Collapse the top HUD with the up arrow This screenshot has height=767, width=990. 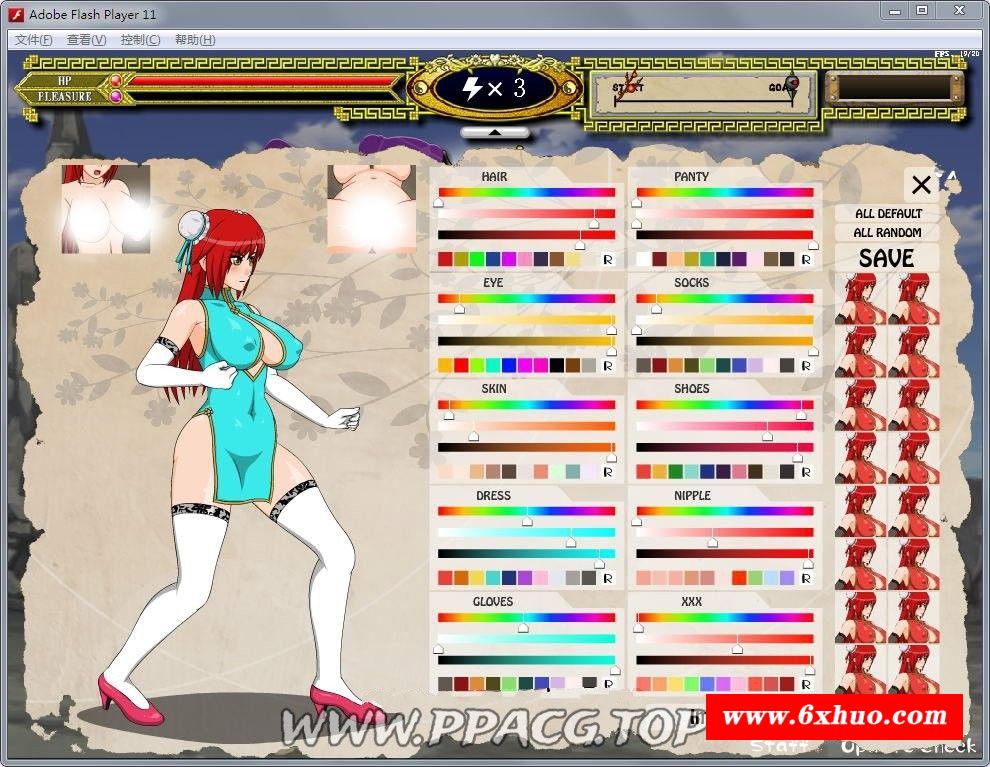(494, 132)
